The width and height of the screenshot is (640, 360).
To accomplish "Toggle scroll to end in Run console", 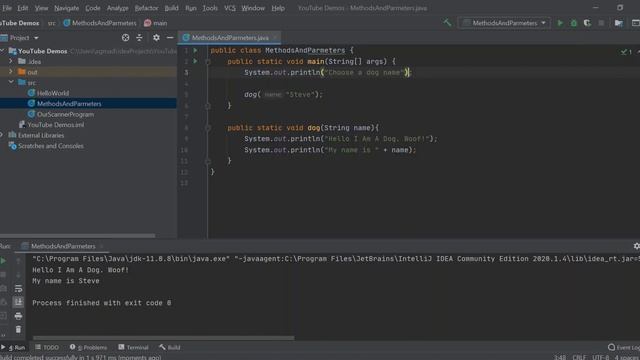I will pos(18,302).
